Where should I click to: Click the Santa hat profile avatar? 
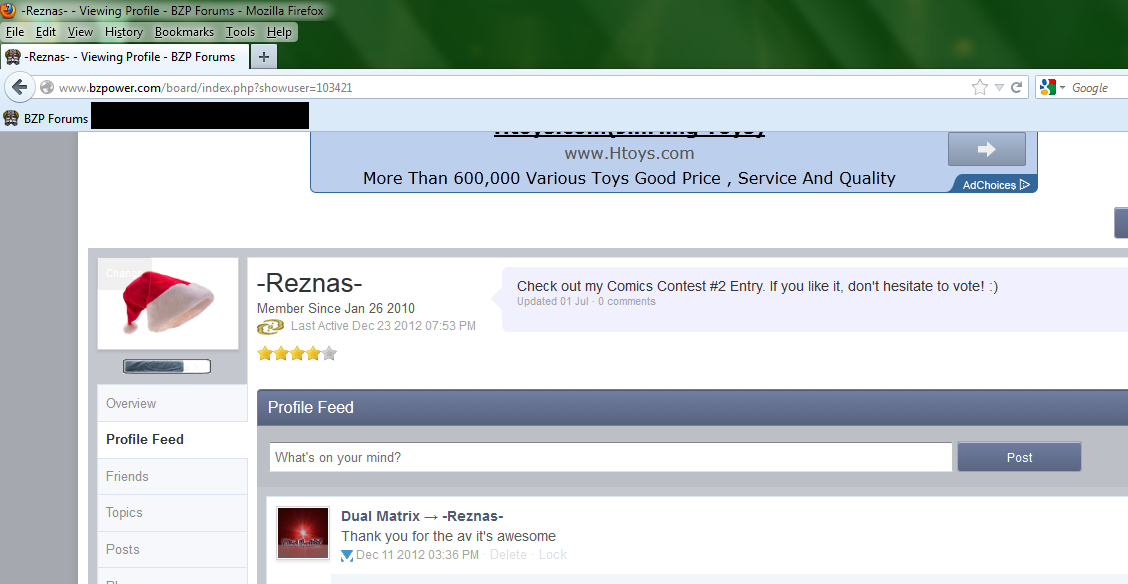pos(168,304)
